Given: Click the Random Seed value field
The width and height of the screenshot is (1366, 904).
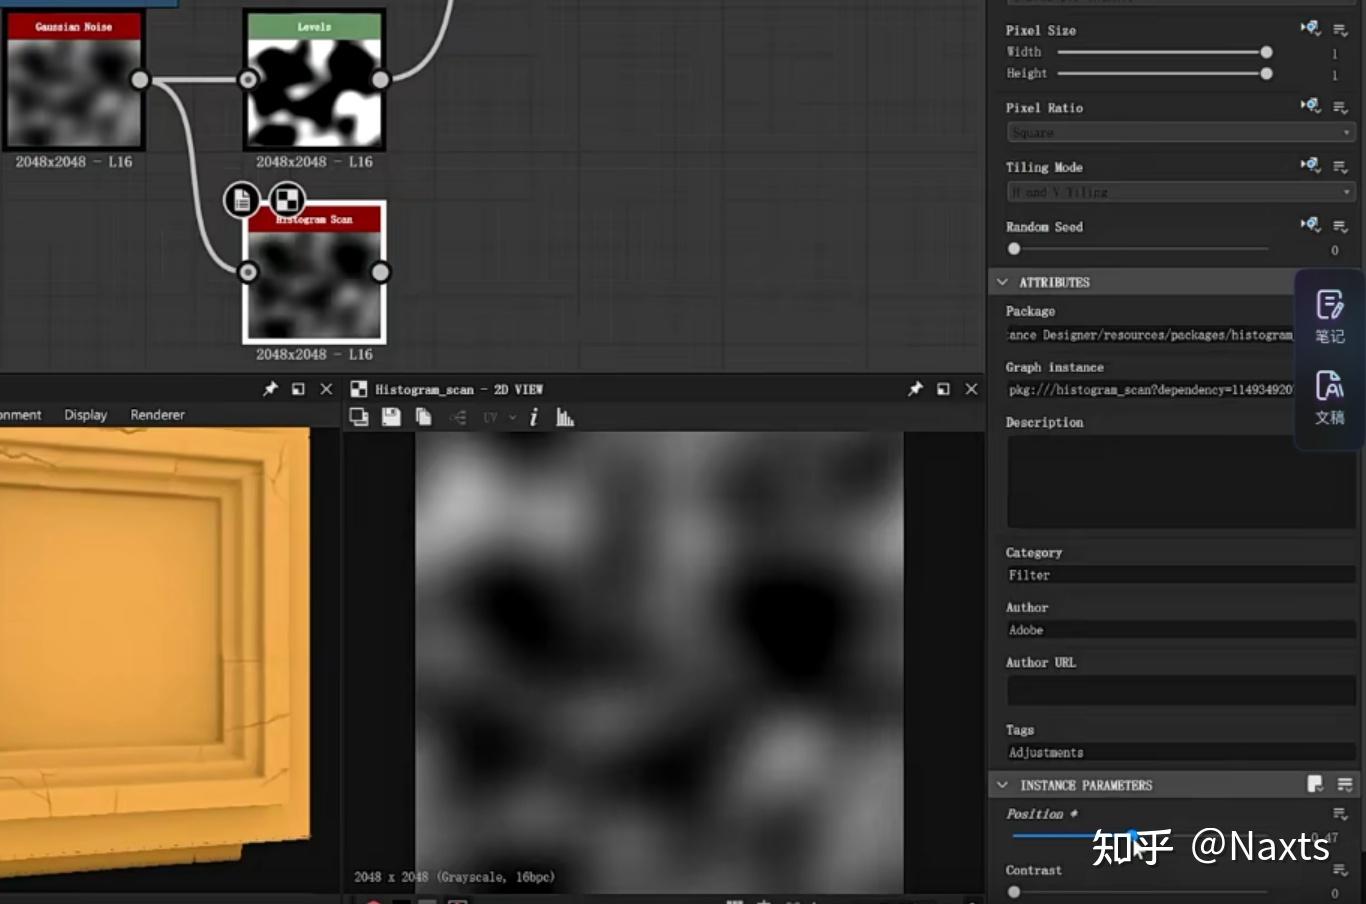Looking at the screenshot, I should [1334, 250].
